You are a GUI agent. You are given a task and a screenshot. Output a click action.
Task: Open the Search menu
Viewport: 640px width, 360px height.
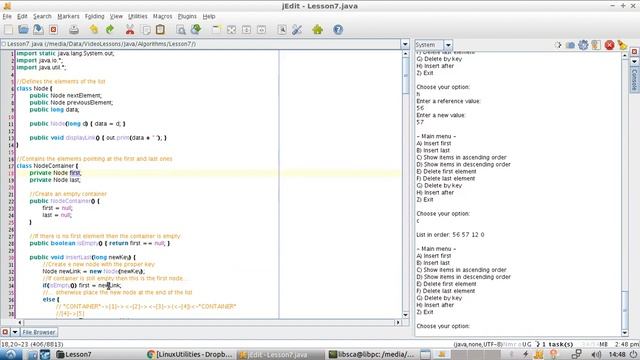tap(42, 16)
